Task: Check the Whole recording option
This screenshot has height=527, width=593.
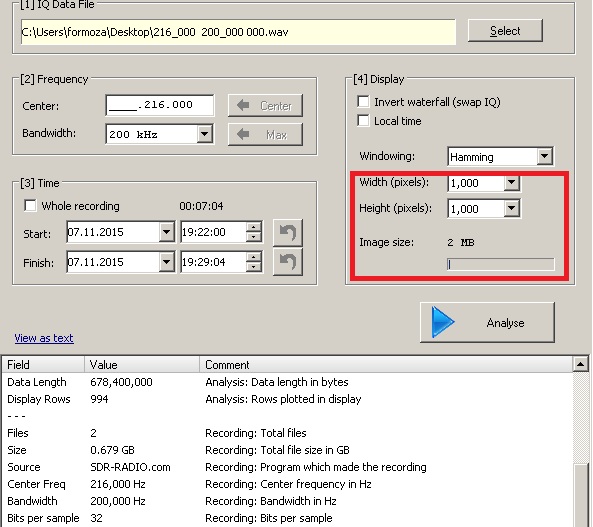Action: click(30, 206)
